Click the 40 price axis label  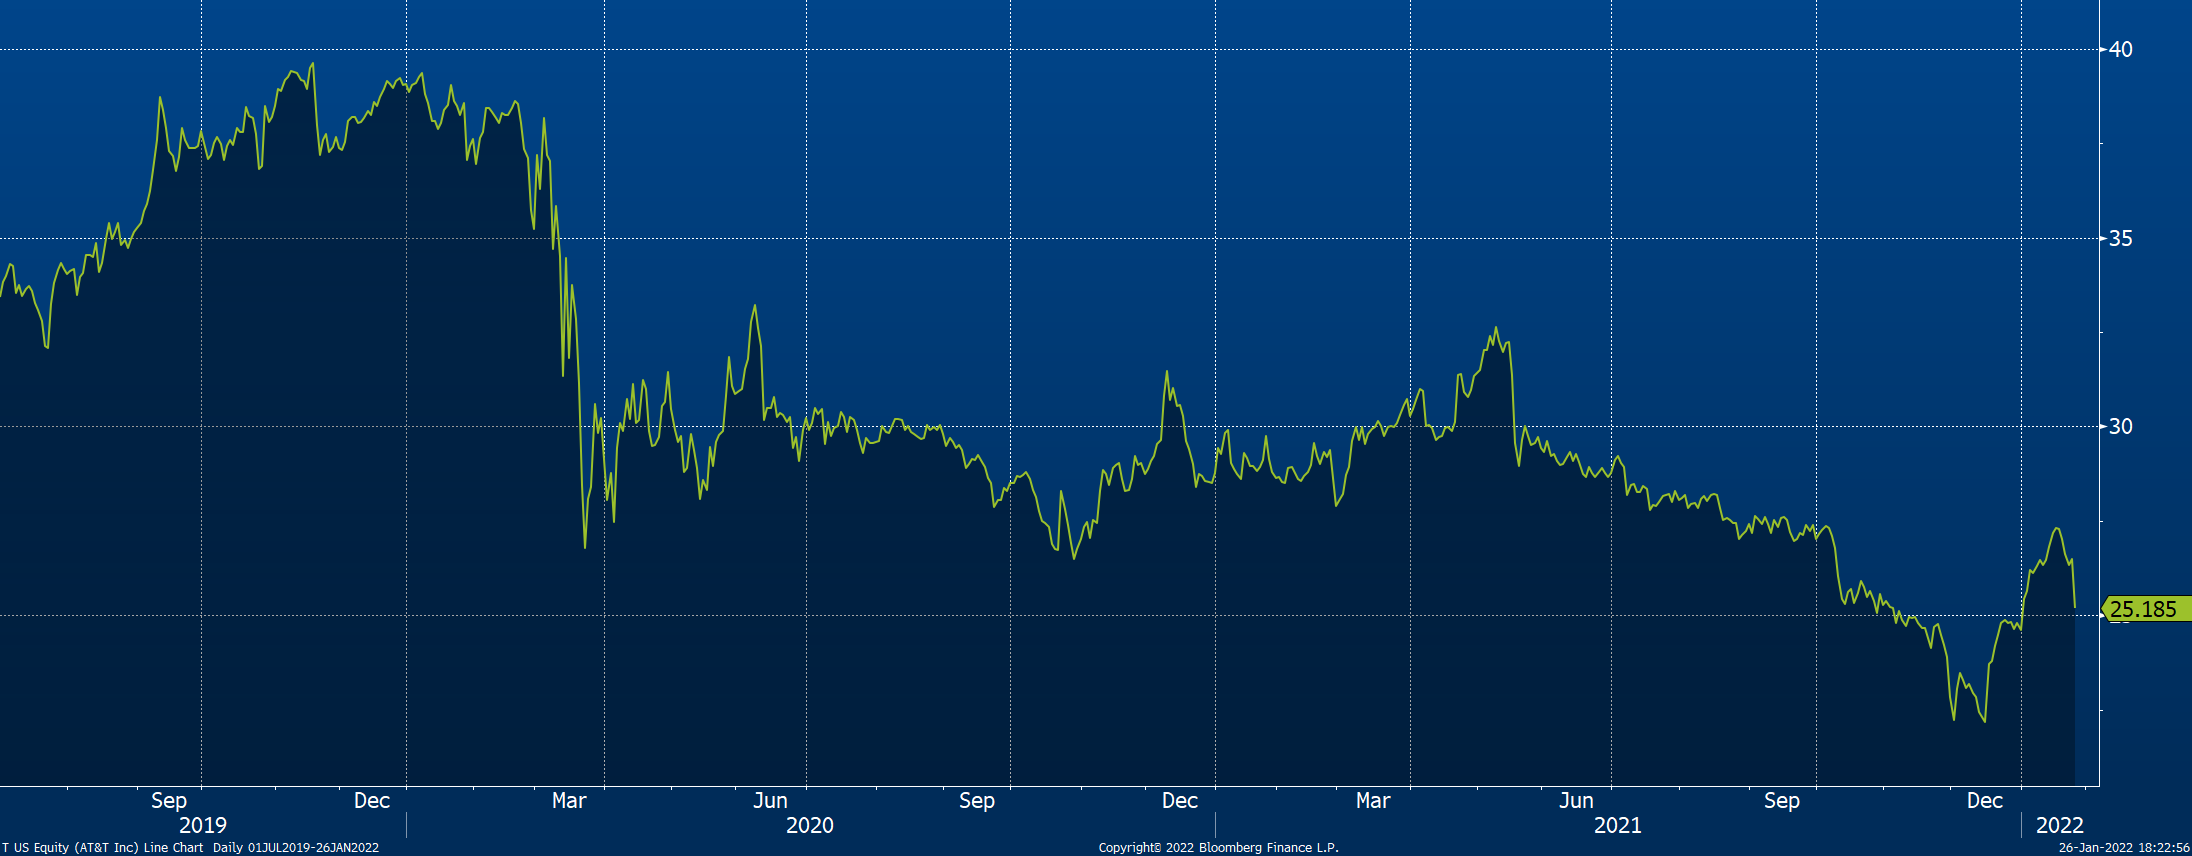(2120, 49)
